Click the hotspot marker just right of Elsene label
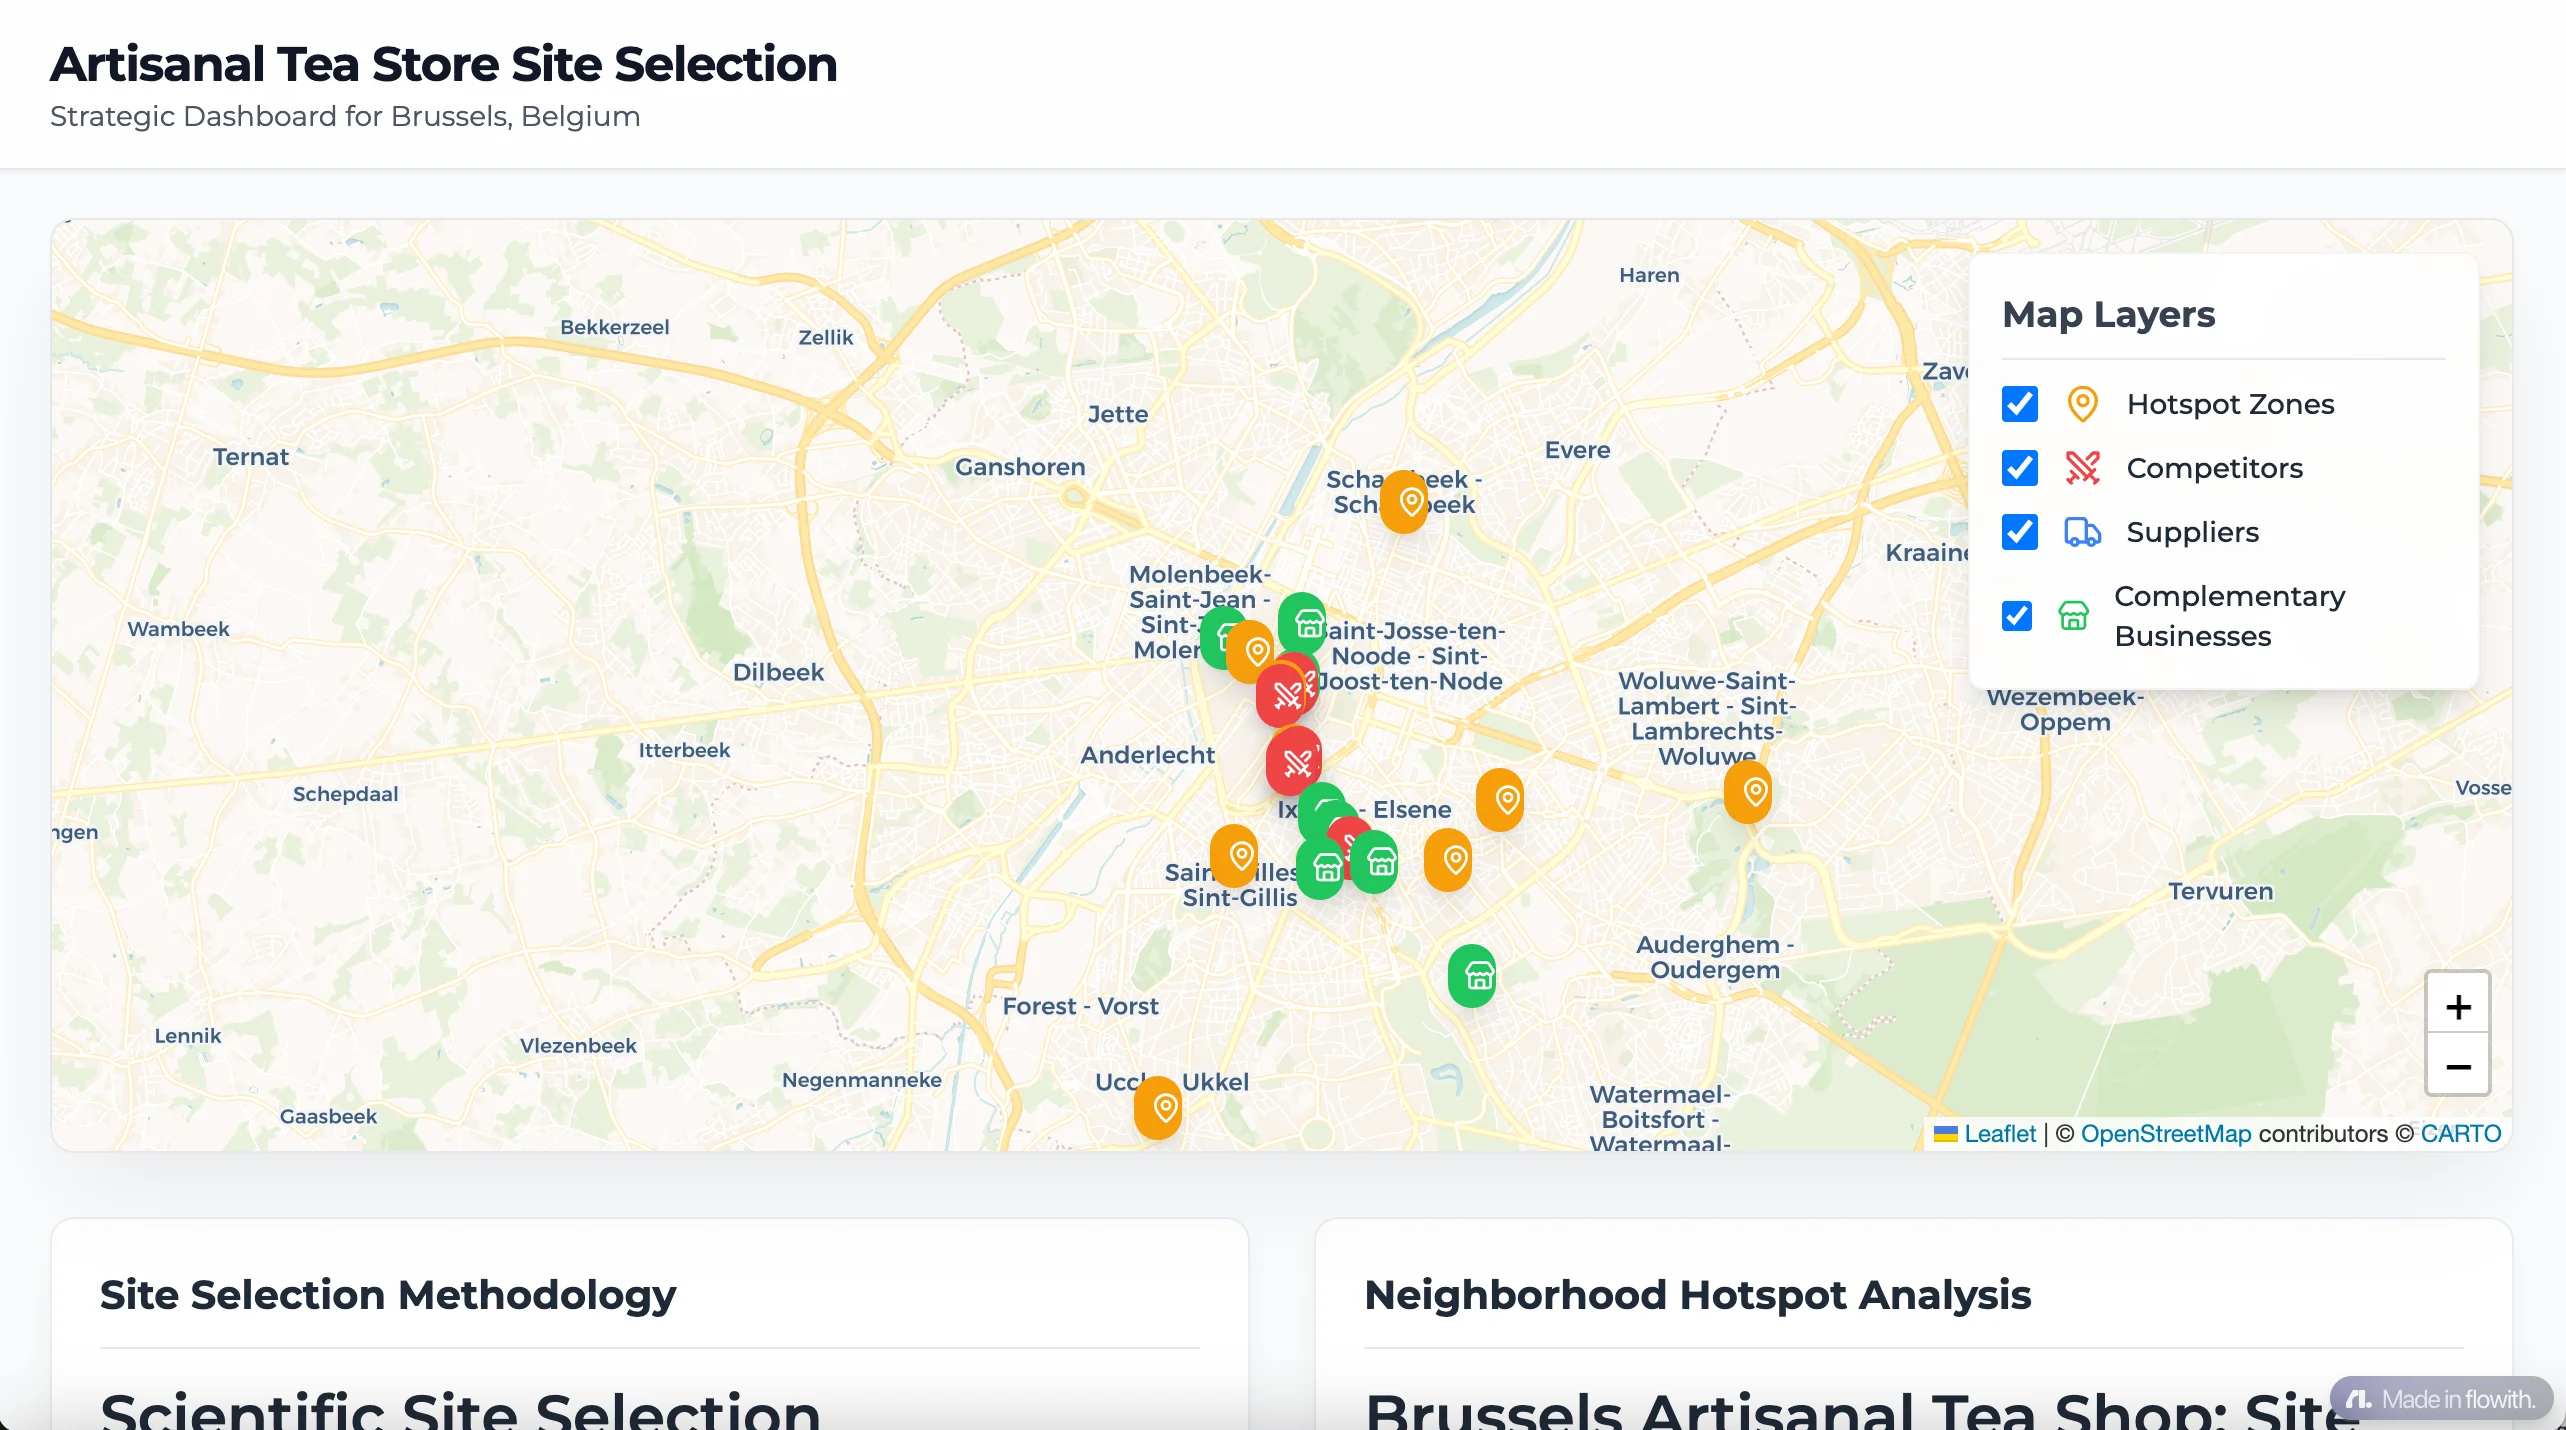Screen dimensions: 2566x1430 click(1500, 799)
